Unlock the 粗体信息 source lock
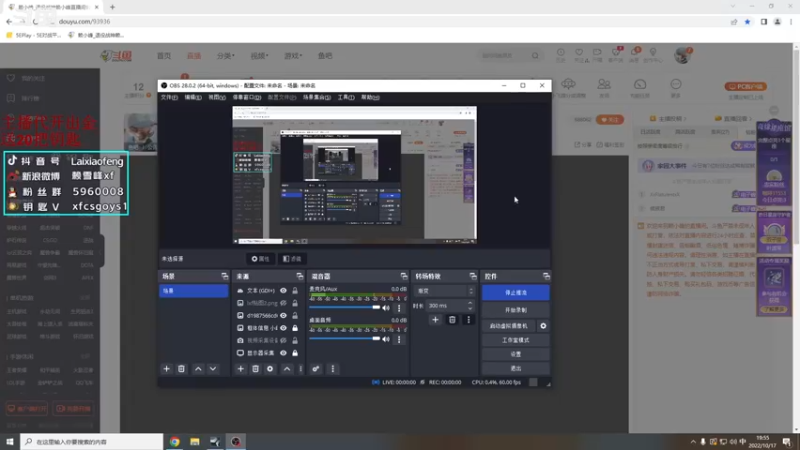This screenshot has height=450, width=800. click(295, 328)
